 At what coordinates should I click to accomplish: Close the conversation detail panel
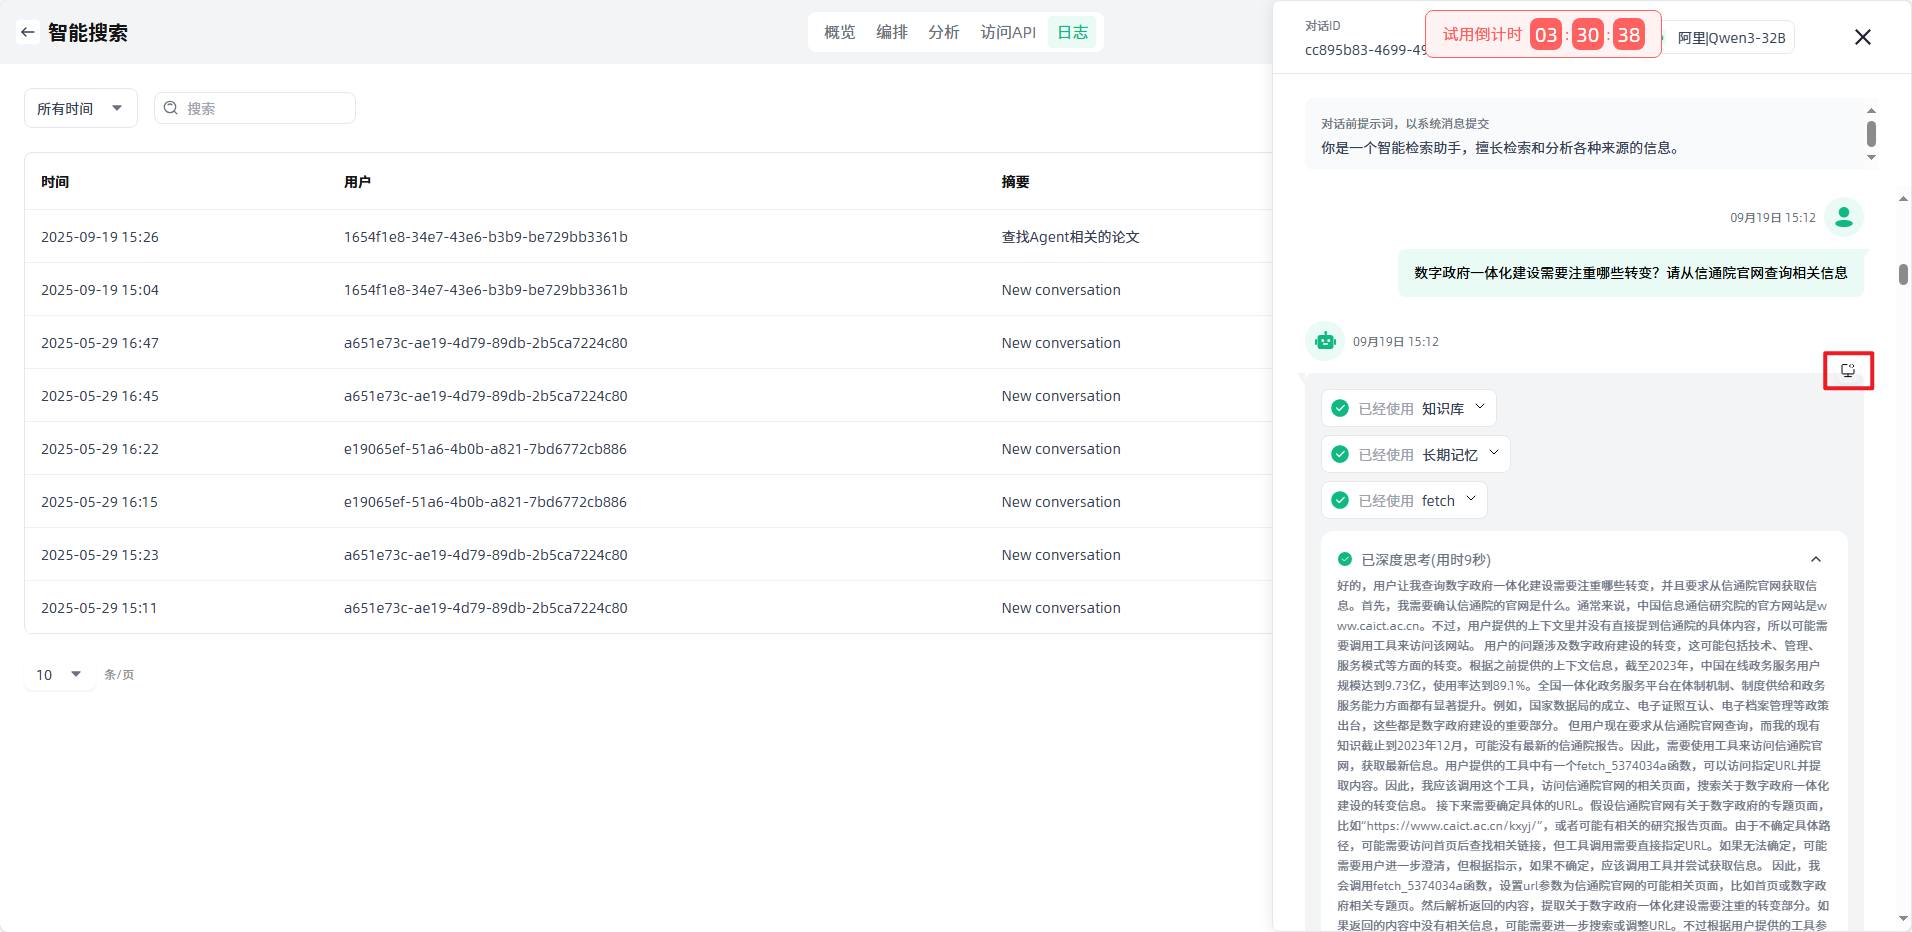coord(1862,37)
